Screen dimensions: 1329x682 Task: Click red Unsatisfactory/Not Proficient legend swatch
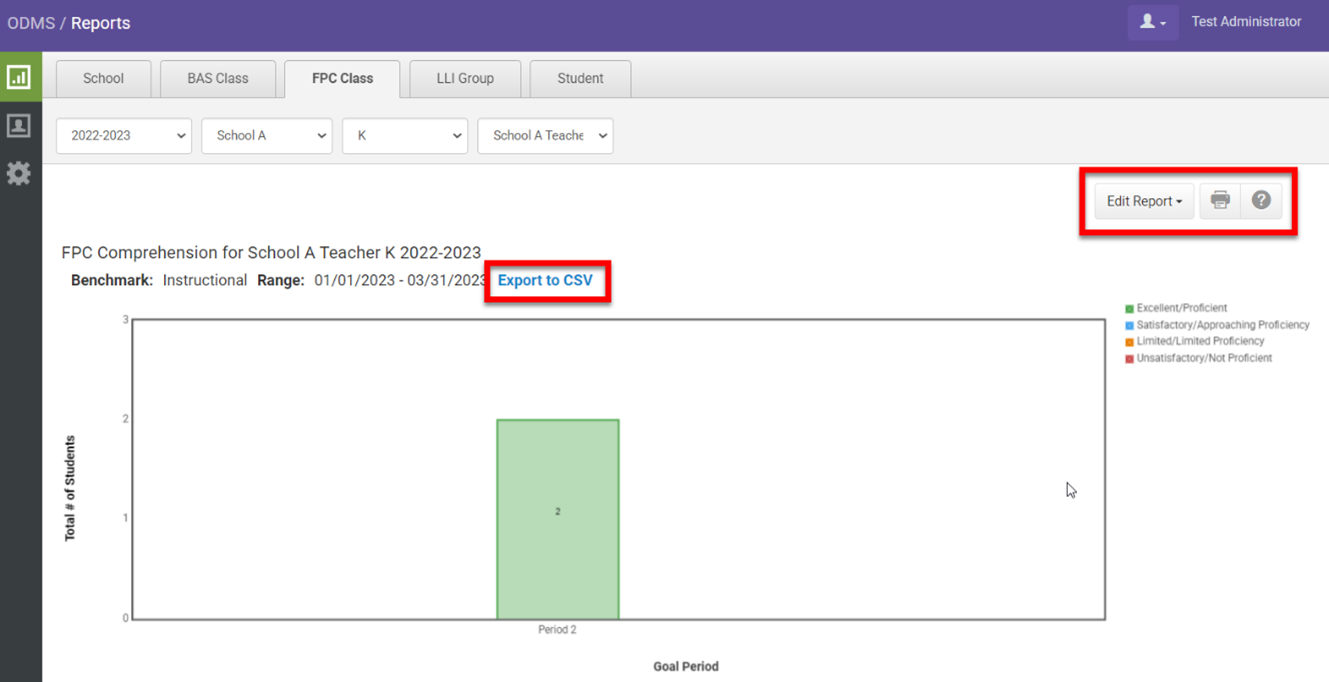1130,359
